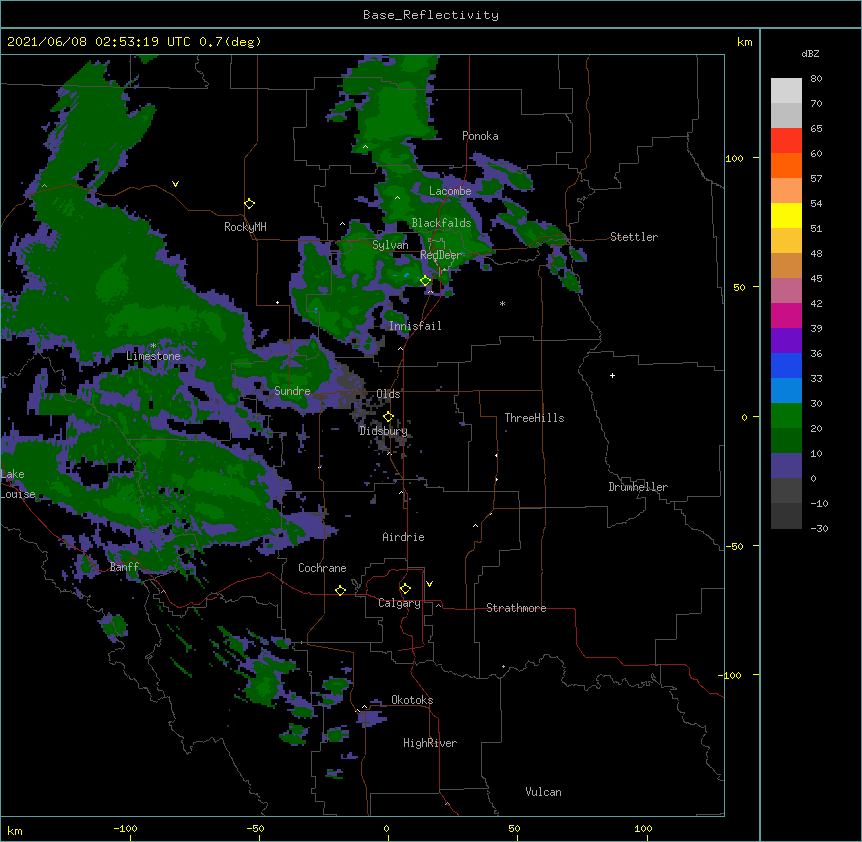Image resolution: width=862 pixels, height=842 pixels.
Task: Click the yellow diamond marker above Calgary
Action: point(405,589)
